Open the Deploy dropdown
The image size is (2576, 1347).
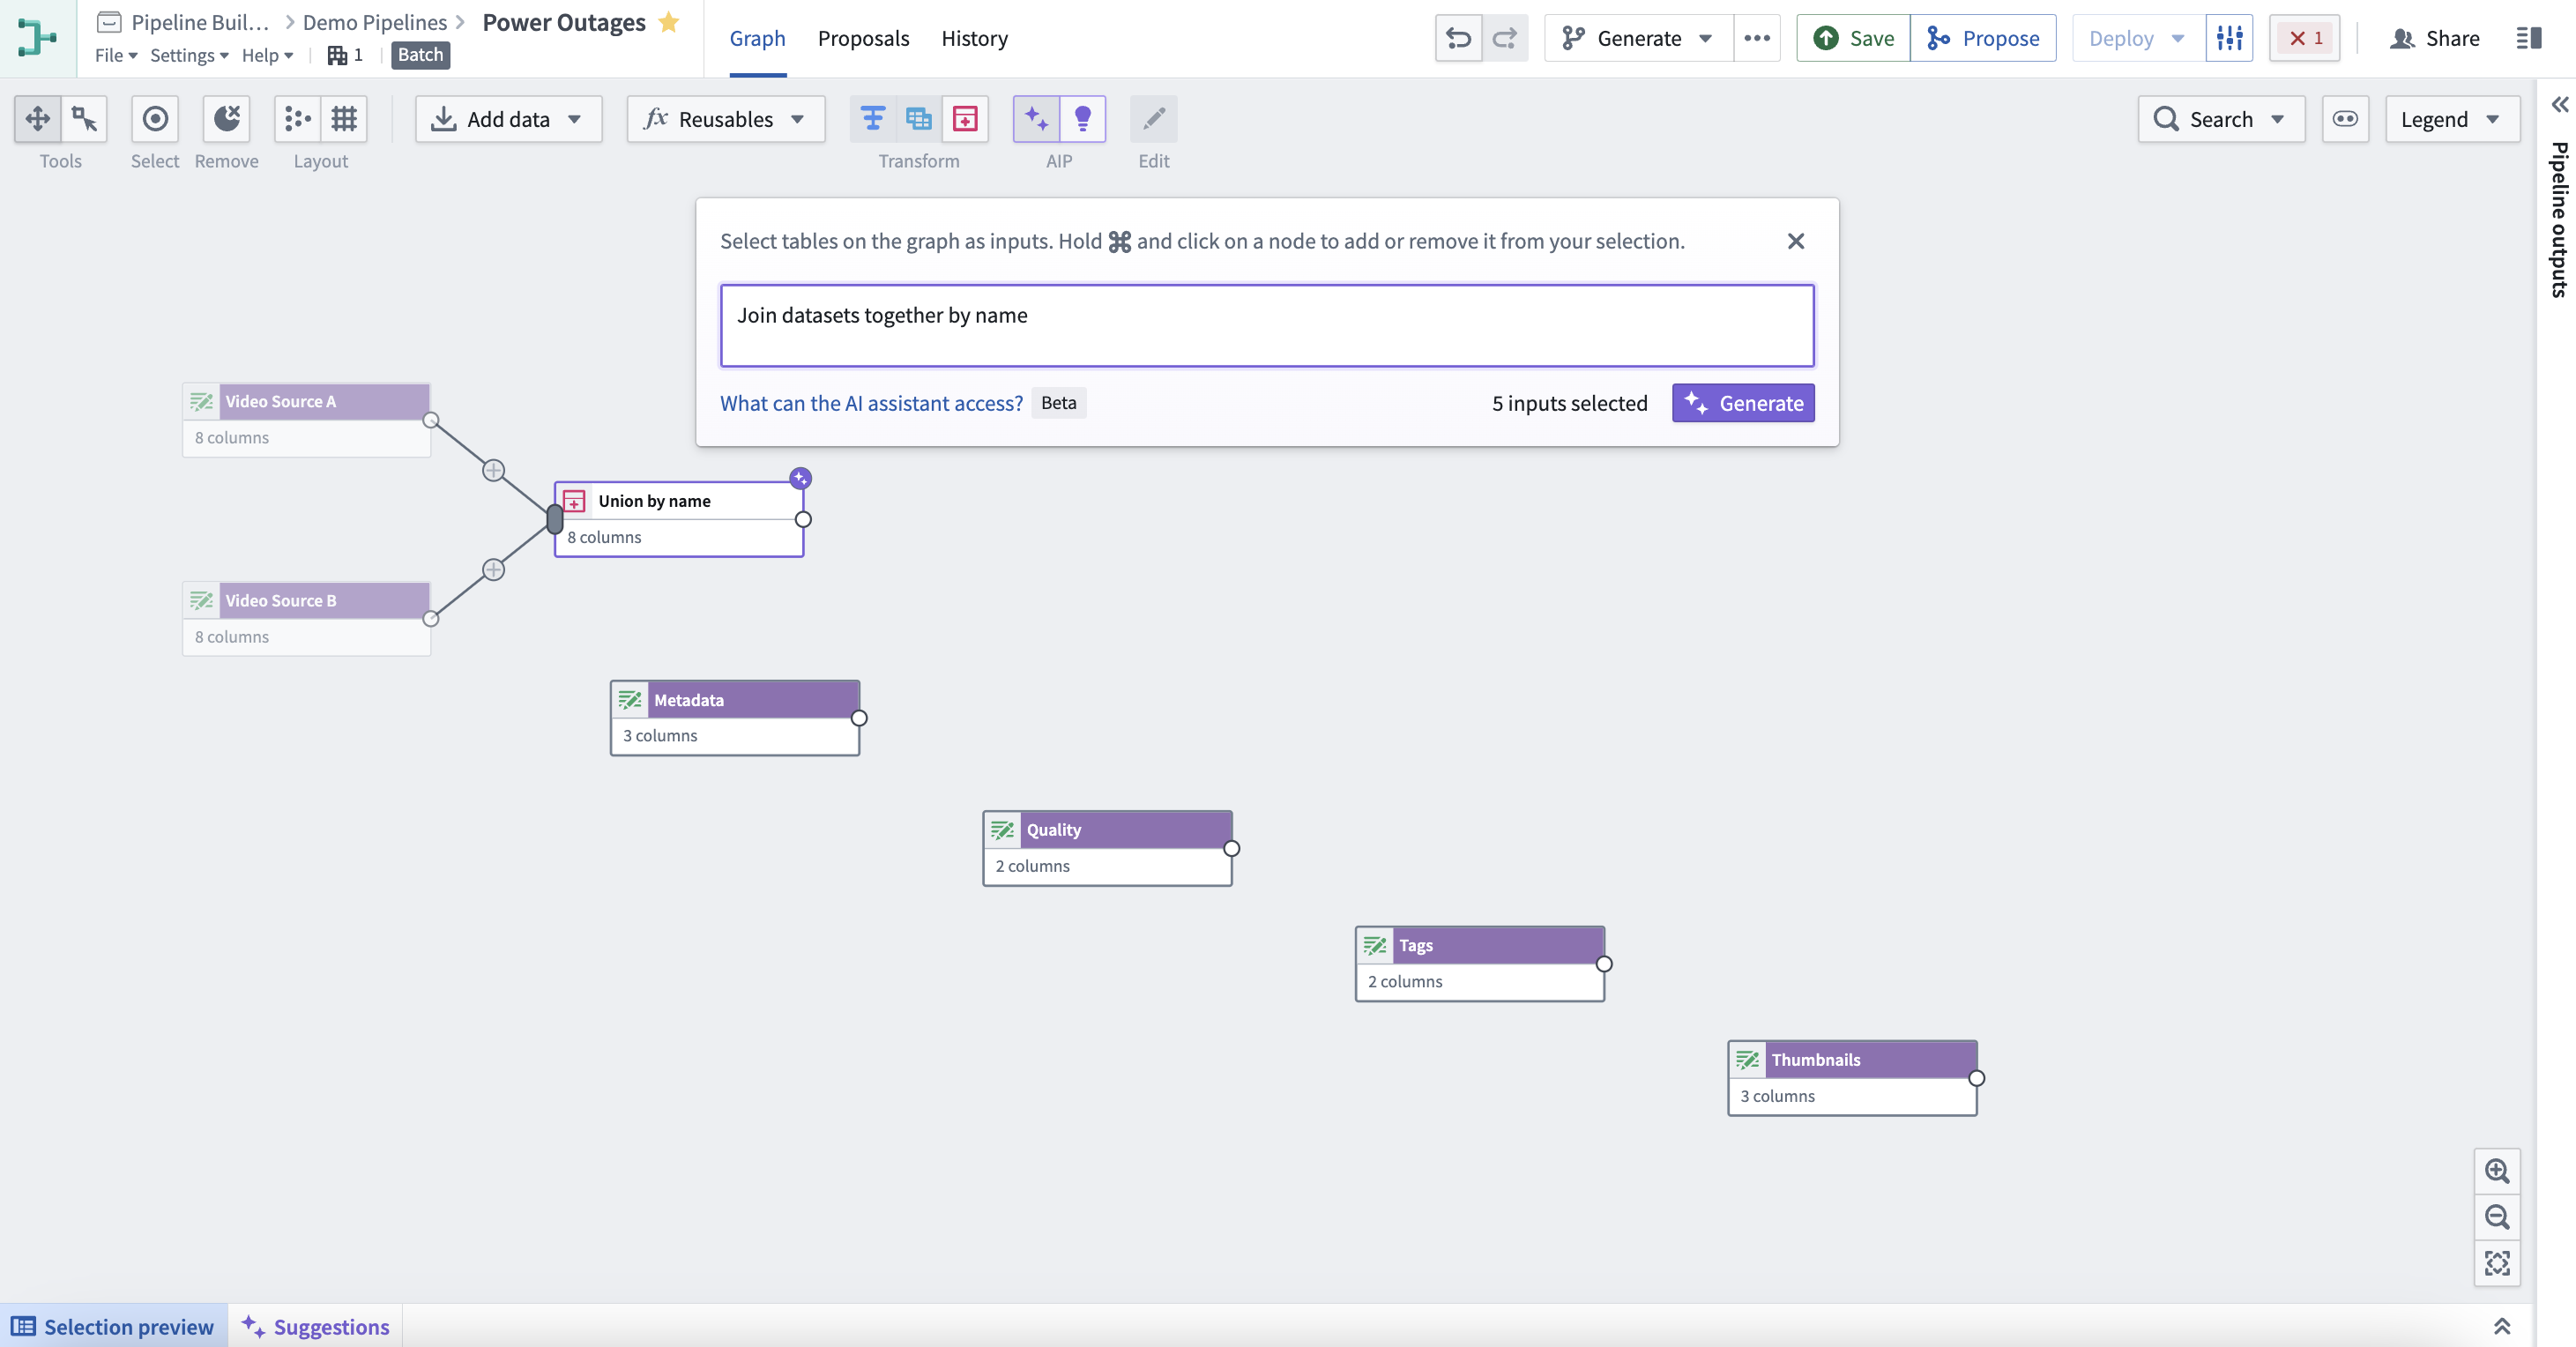2140,38
